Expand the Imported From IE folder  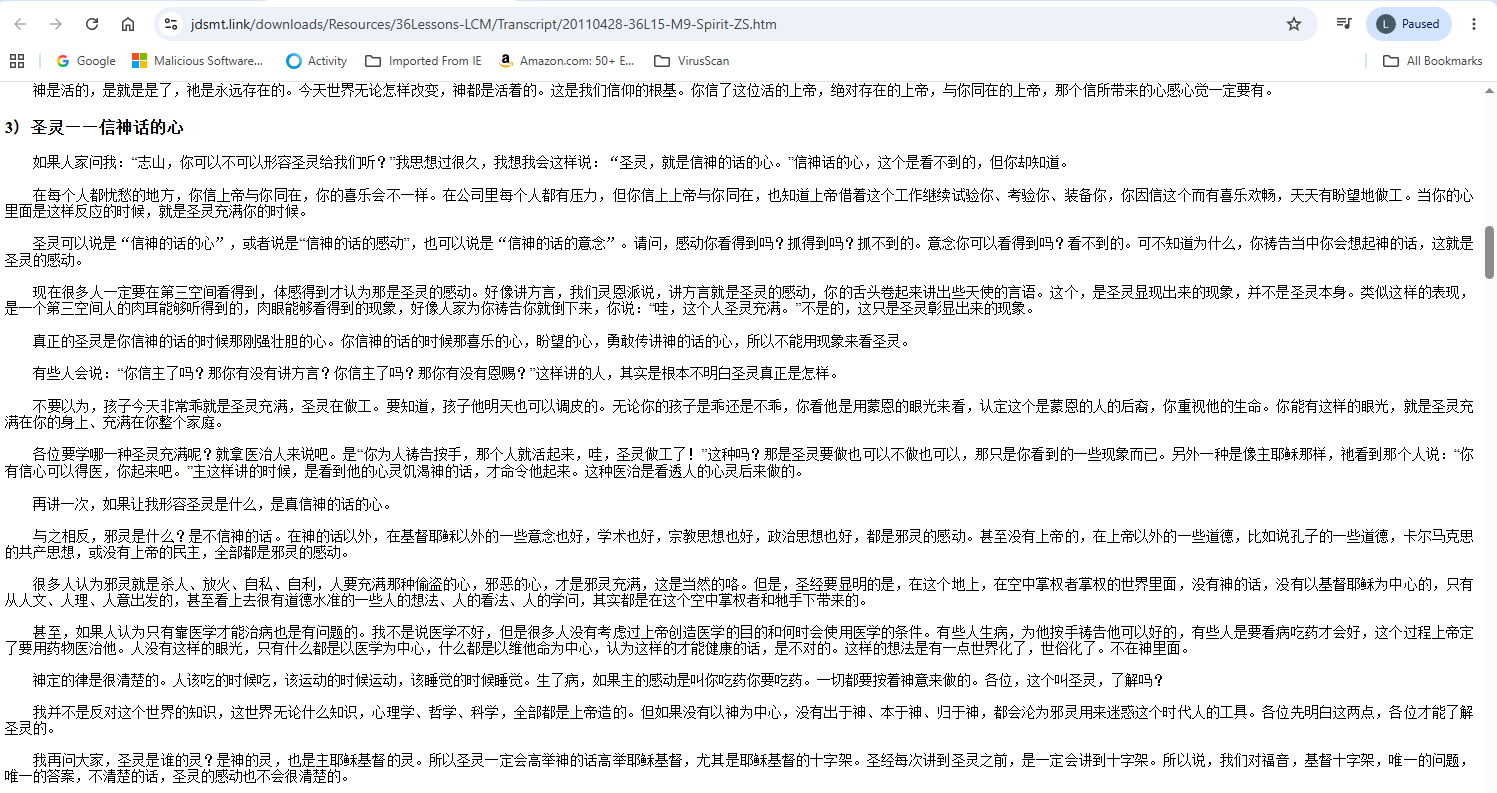click(x=423, y=61)
